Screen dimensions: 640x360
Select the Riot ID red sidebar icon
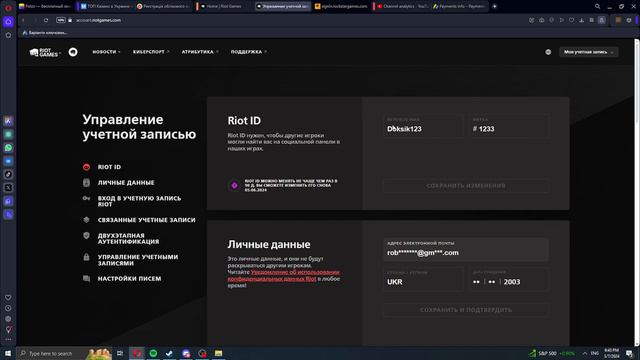[x=86, y=167]
